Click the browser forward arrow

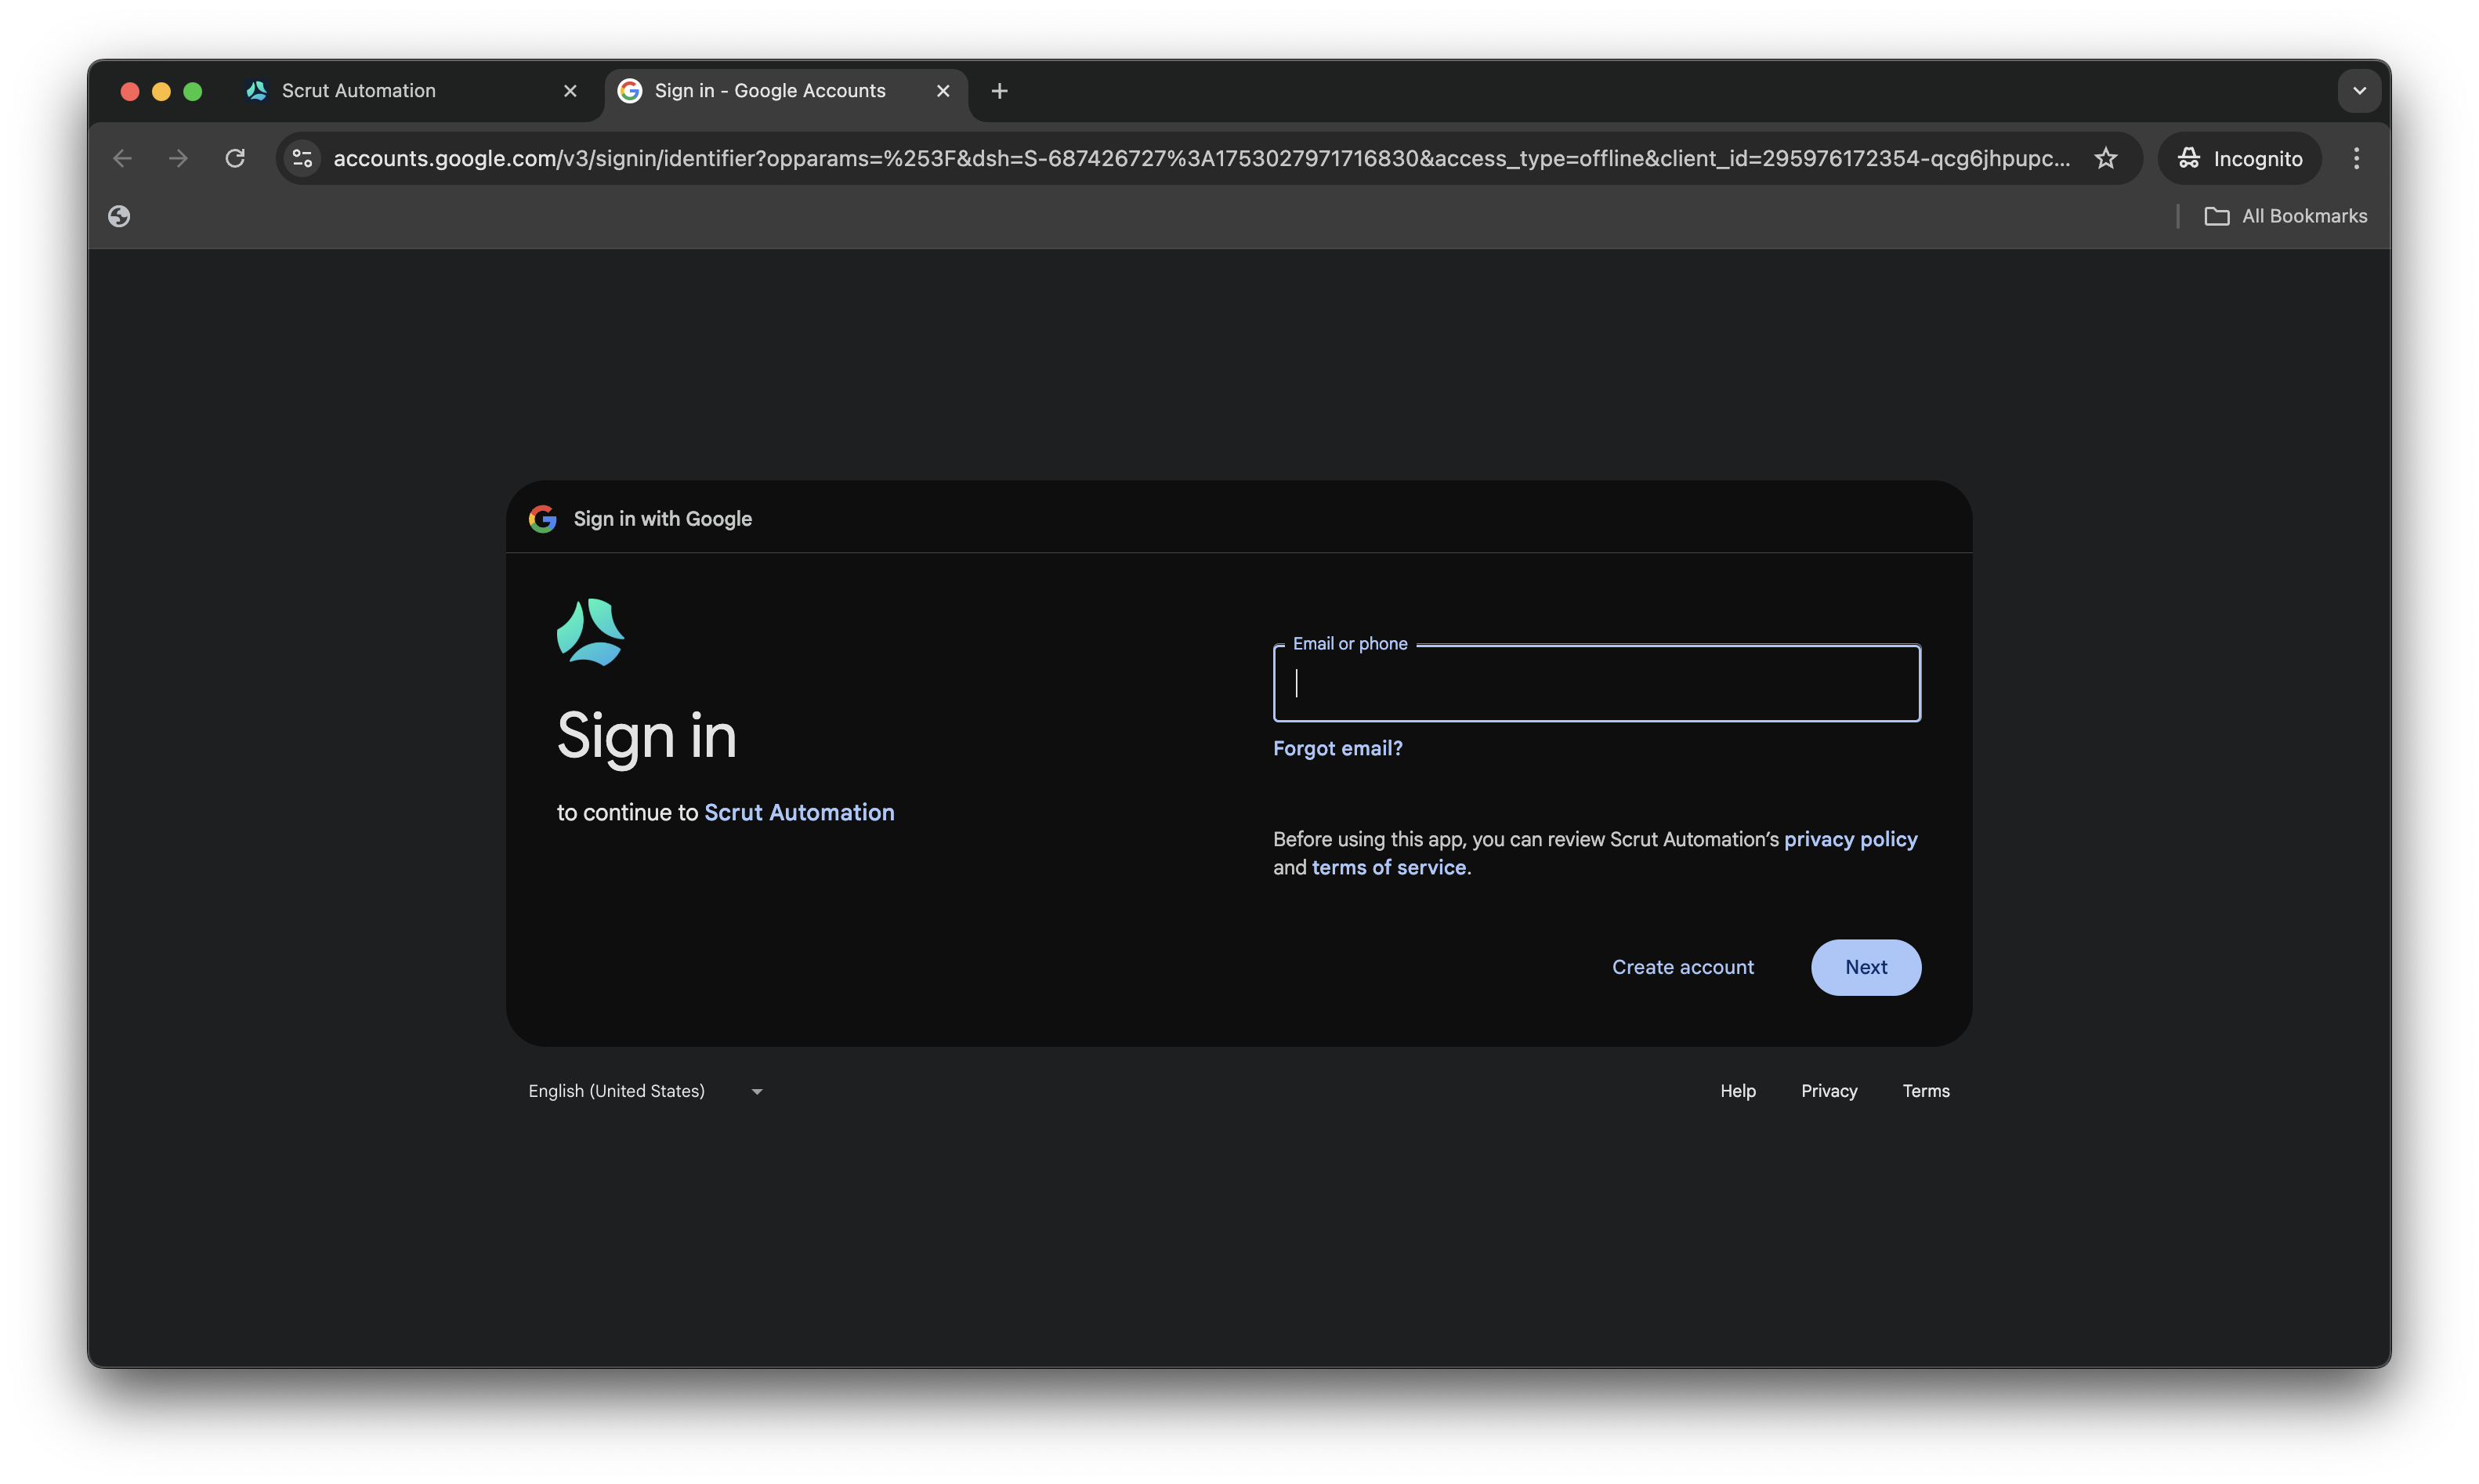click(x=178, y=158)
